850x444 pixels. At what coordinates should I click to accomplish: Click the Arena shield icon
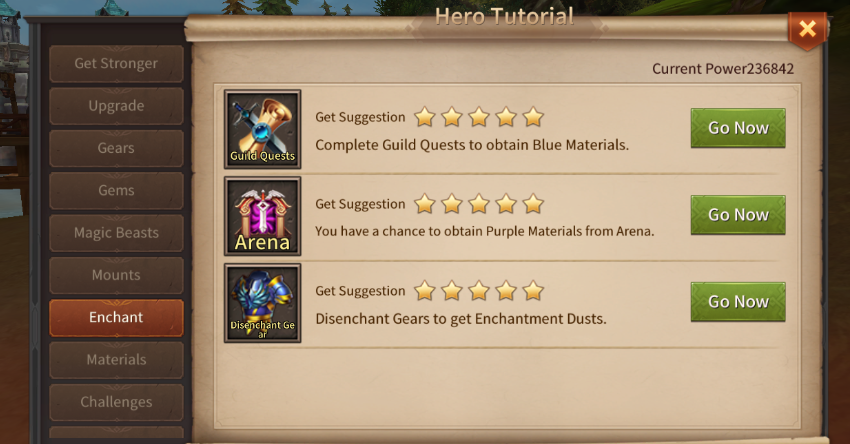tap(262, 216)
